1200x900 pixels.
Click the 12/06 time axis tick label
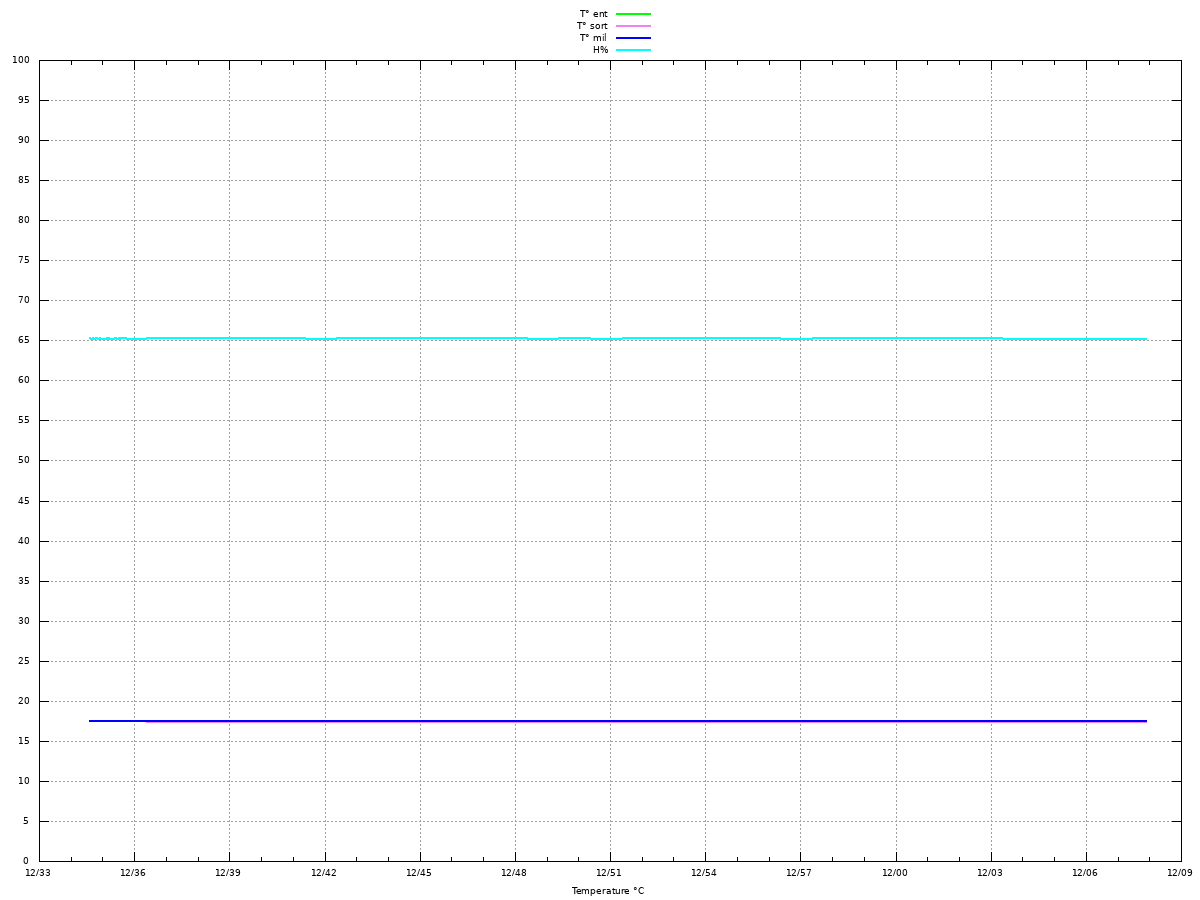click(1085, 873)
